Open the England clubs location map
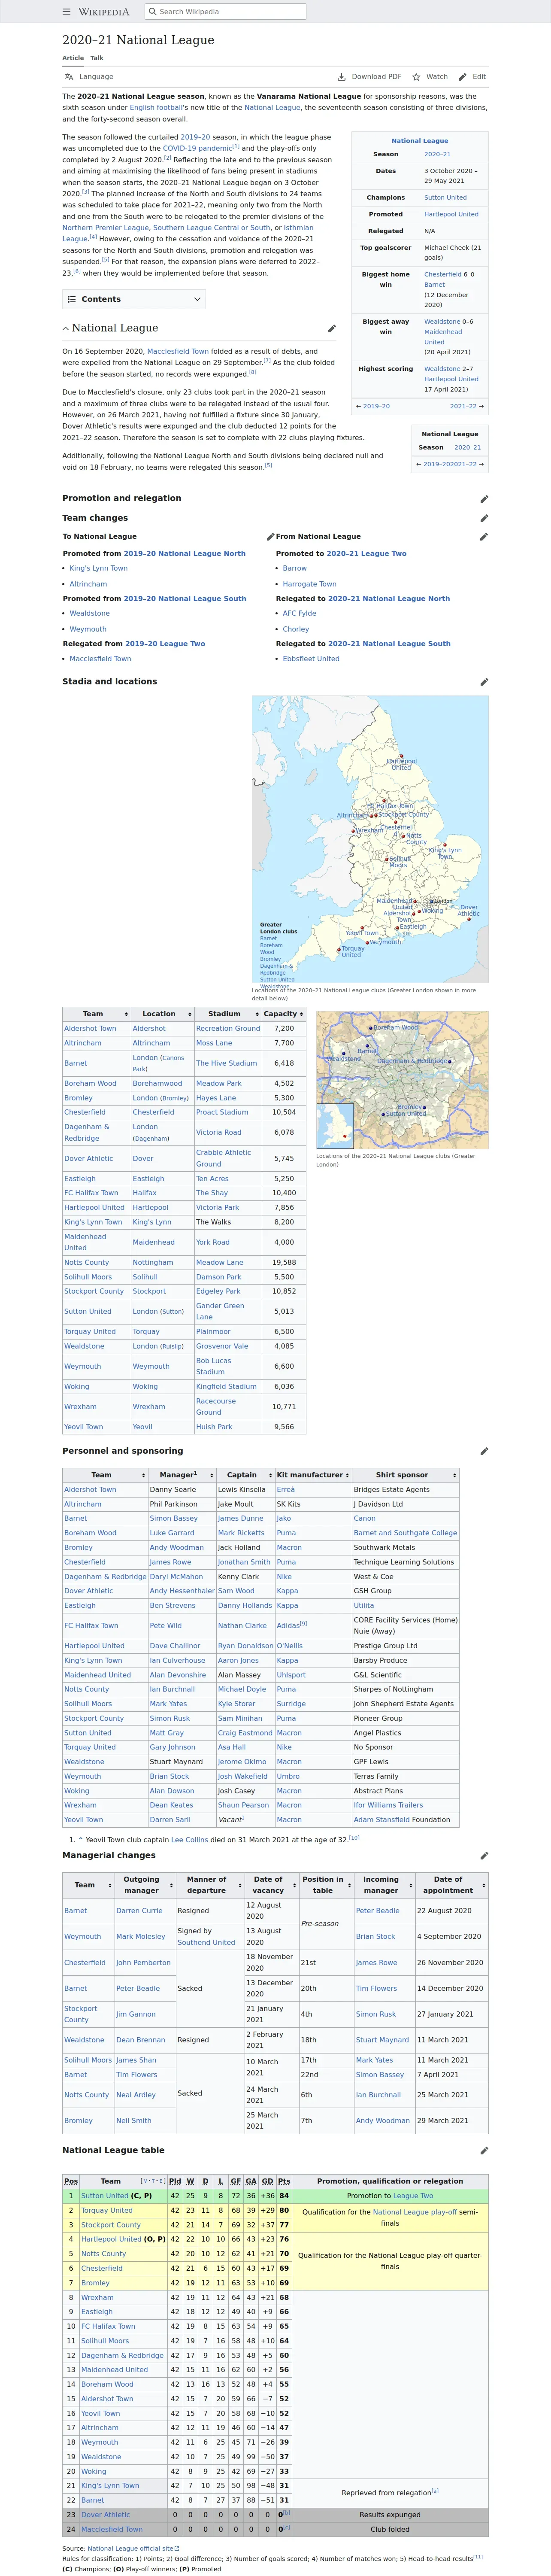551x2576 pixels. click(370, 839)
